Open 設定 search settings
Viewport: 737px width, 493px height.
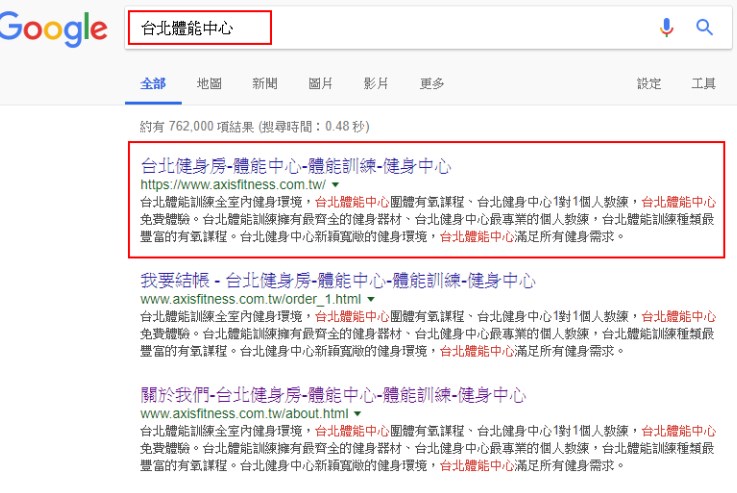[x=649, y=84]
